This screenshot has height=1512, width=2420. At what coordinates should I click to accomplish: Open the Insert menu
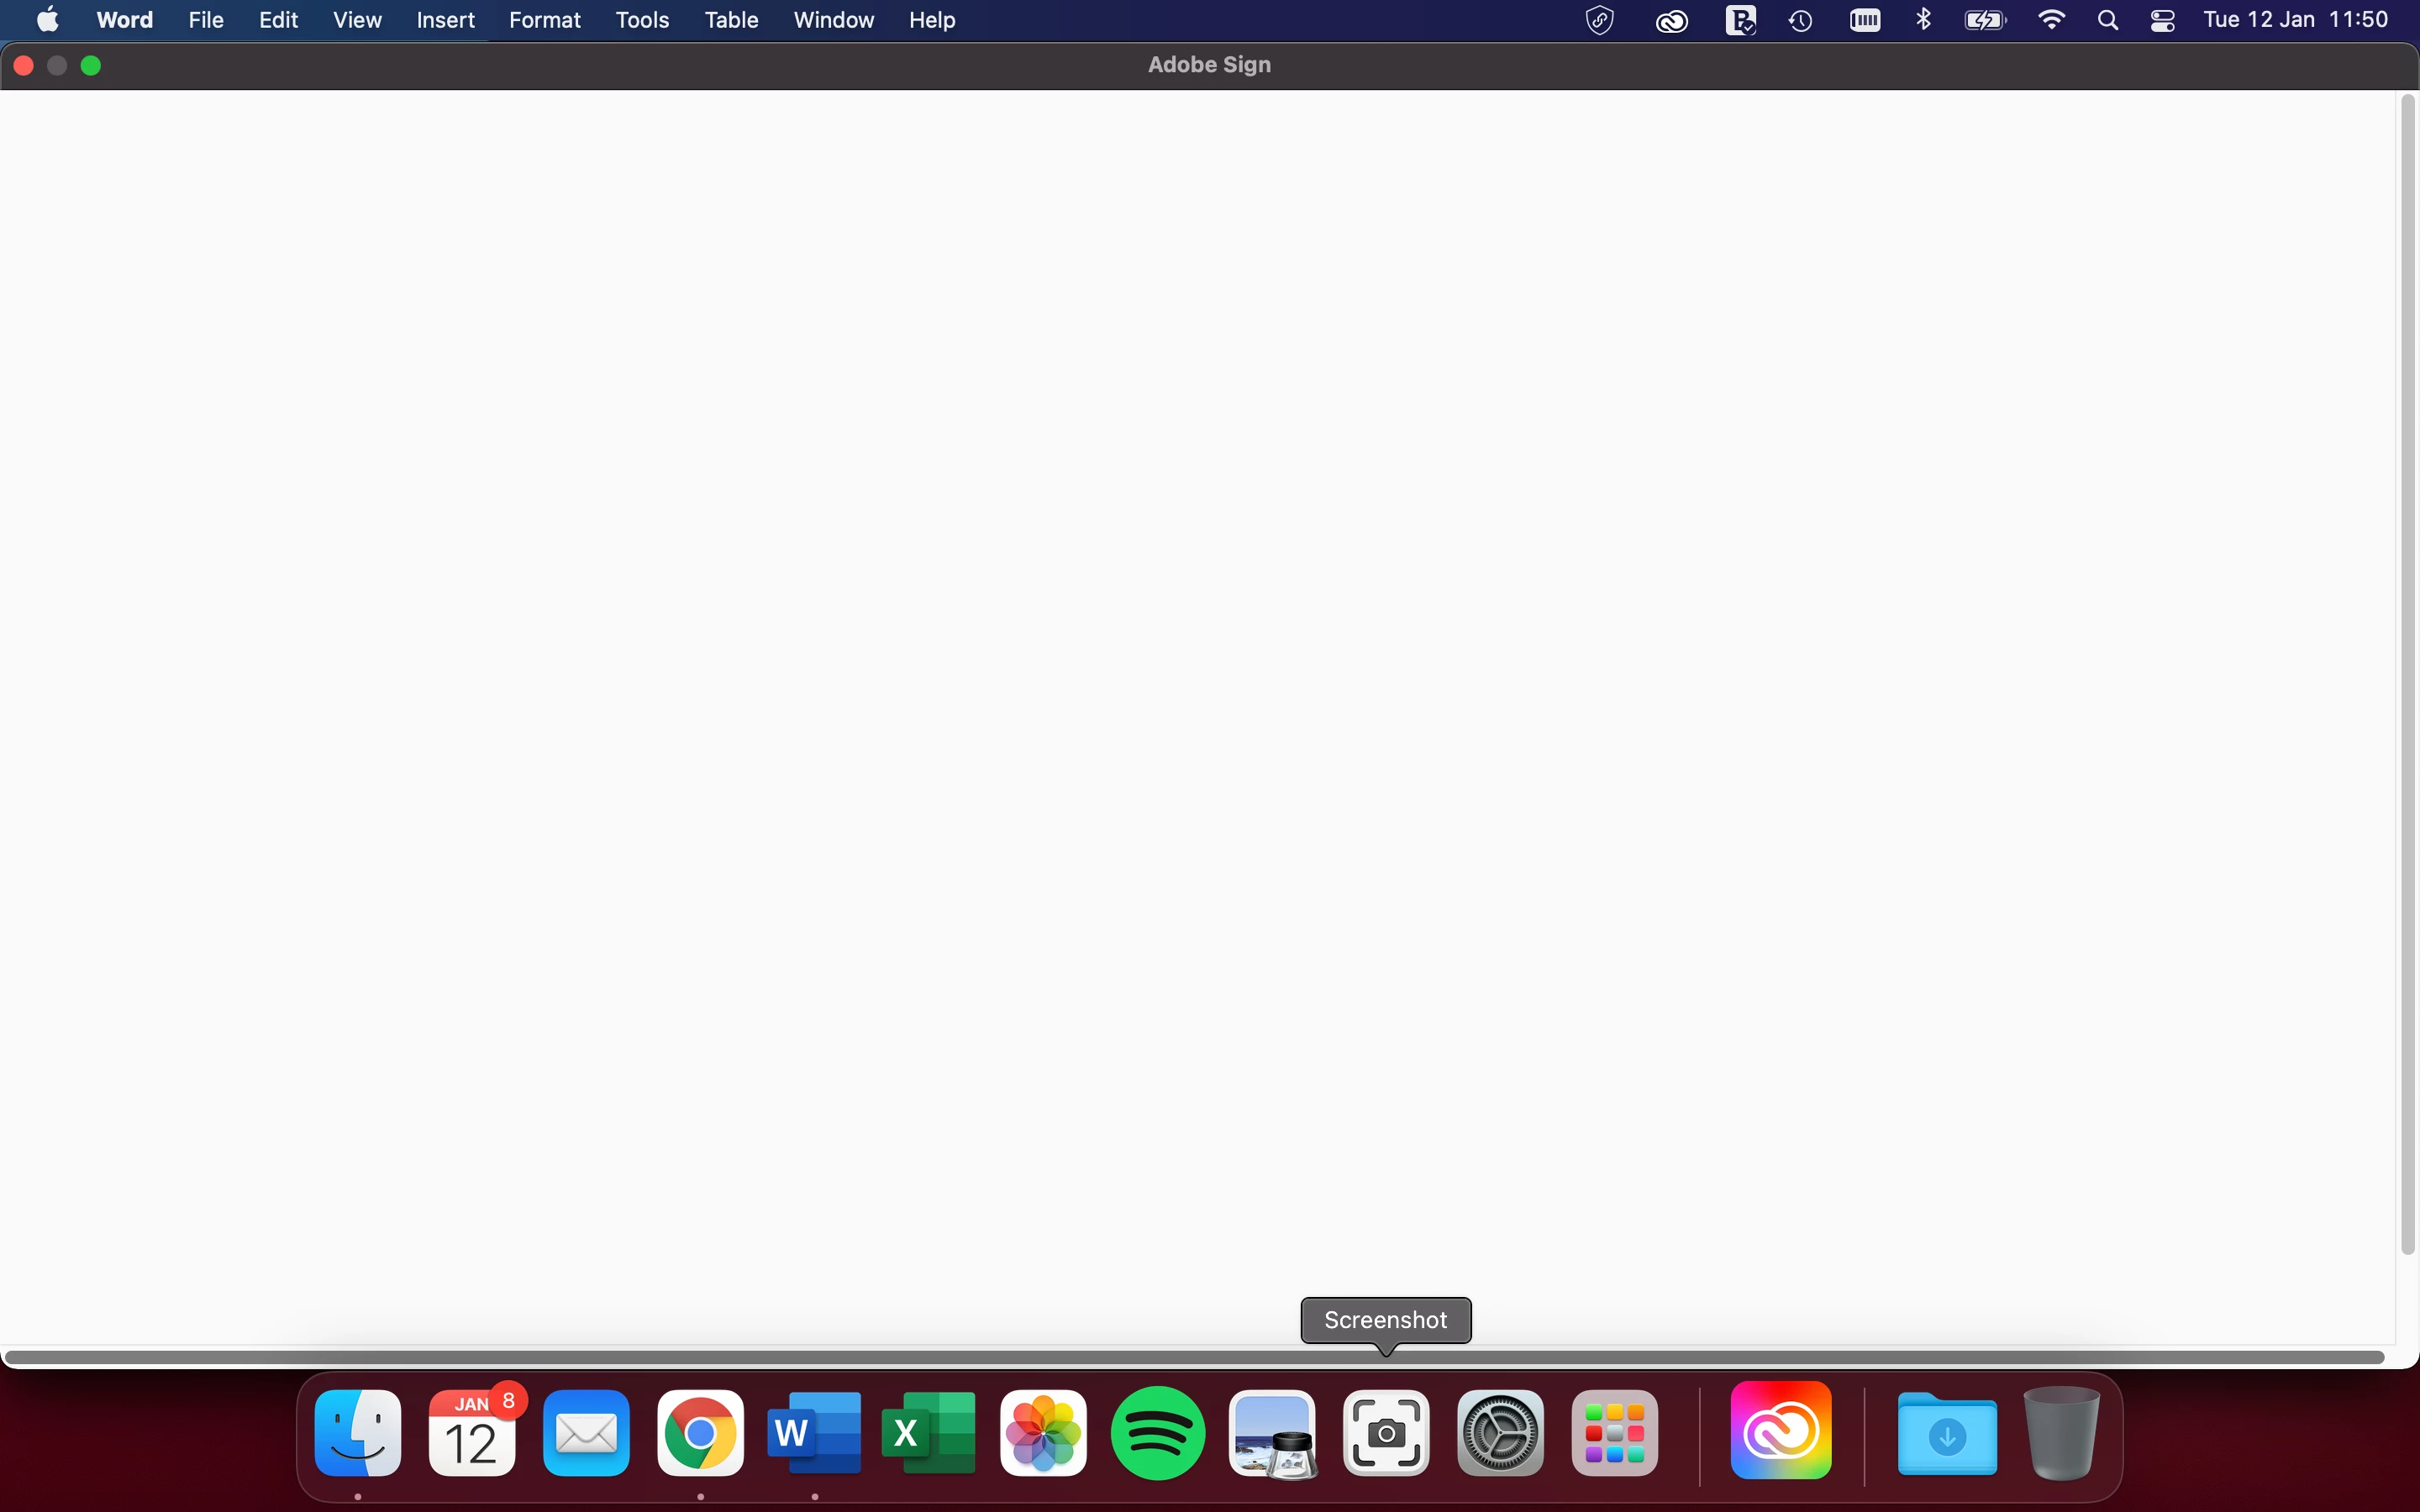click(x=445, y=20)
